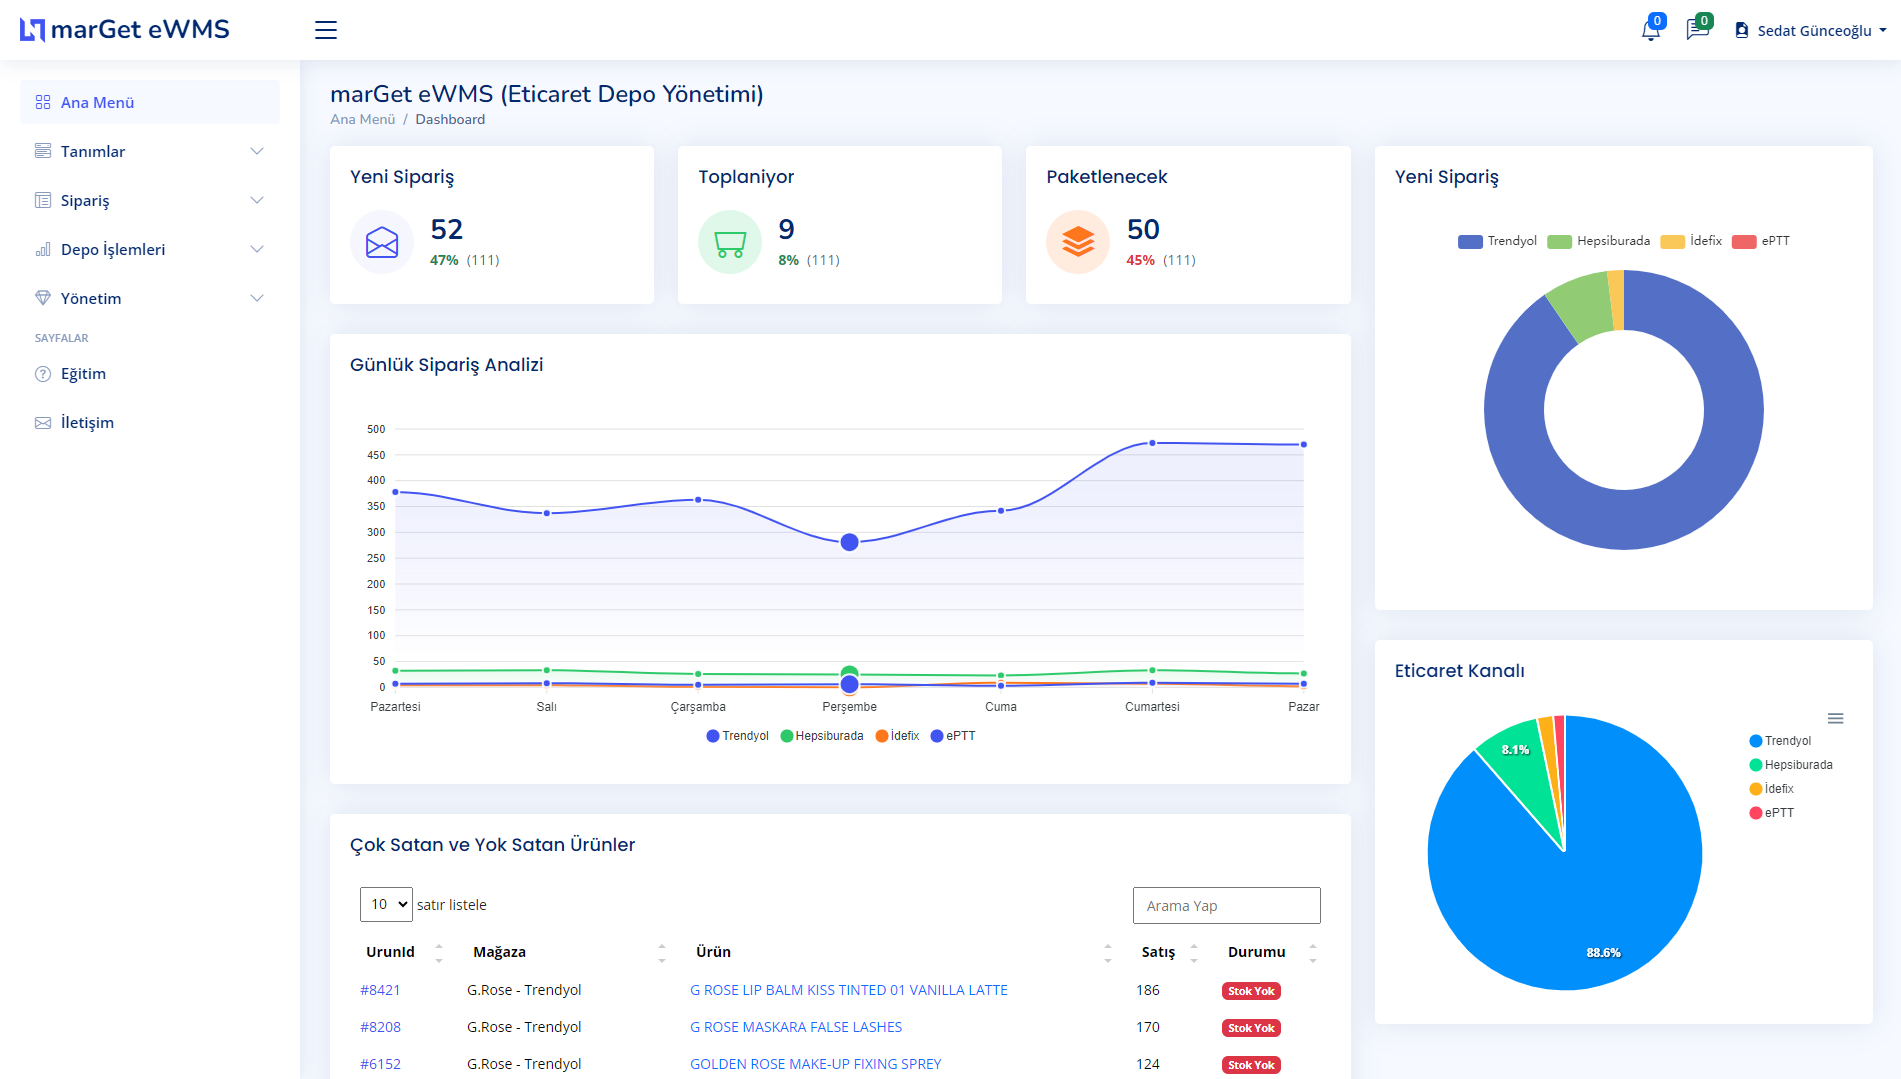Expand the Tanımlar menu chevron

coord(257,151)
